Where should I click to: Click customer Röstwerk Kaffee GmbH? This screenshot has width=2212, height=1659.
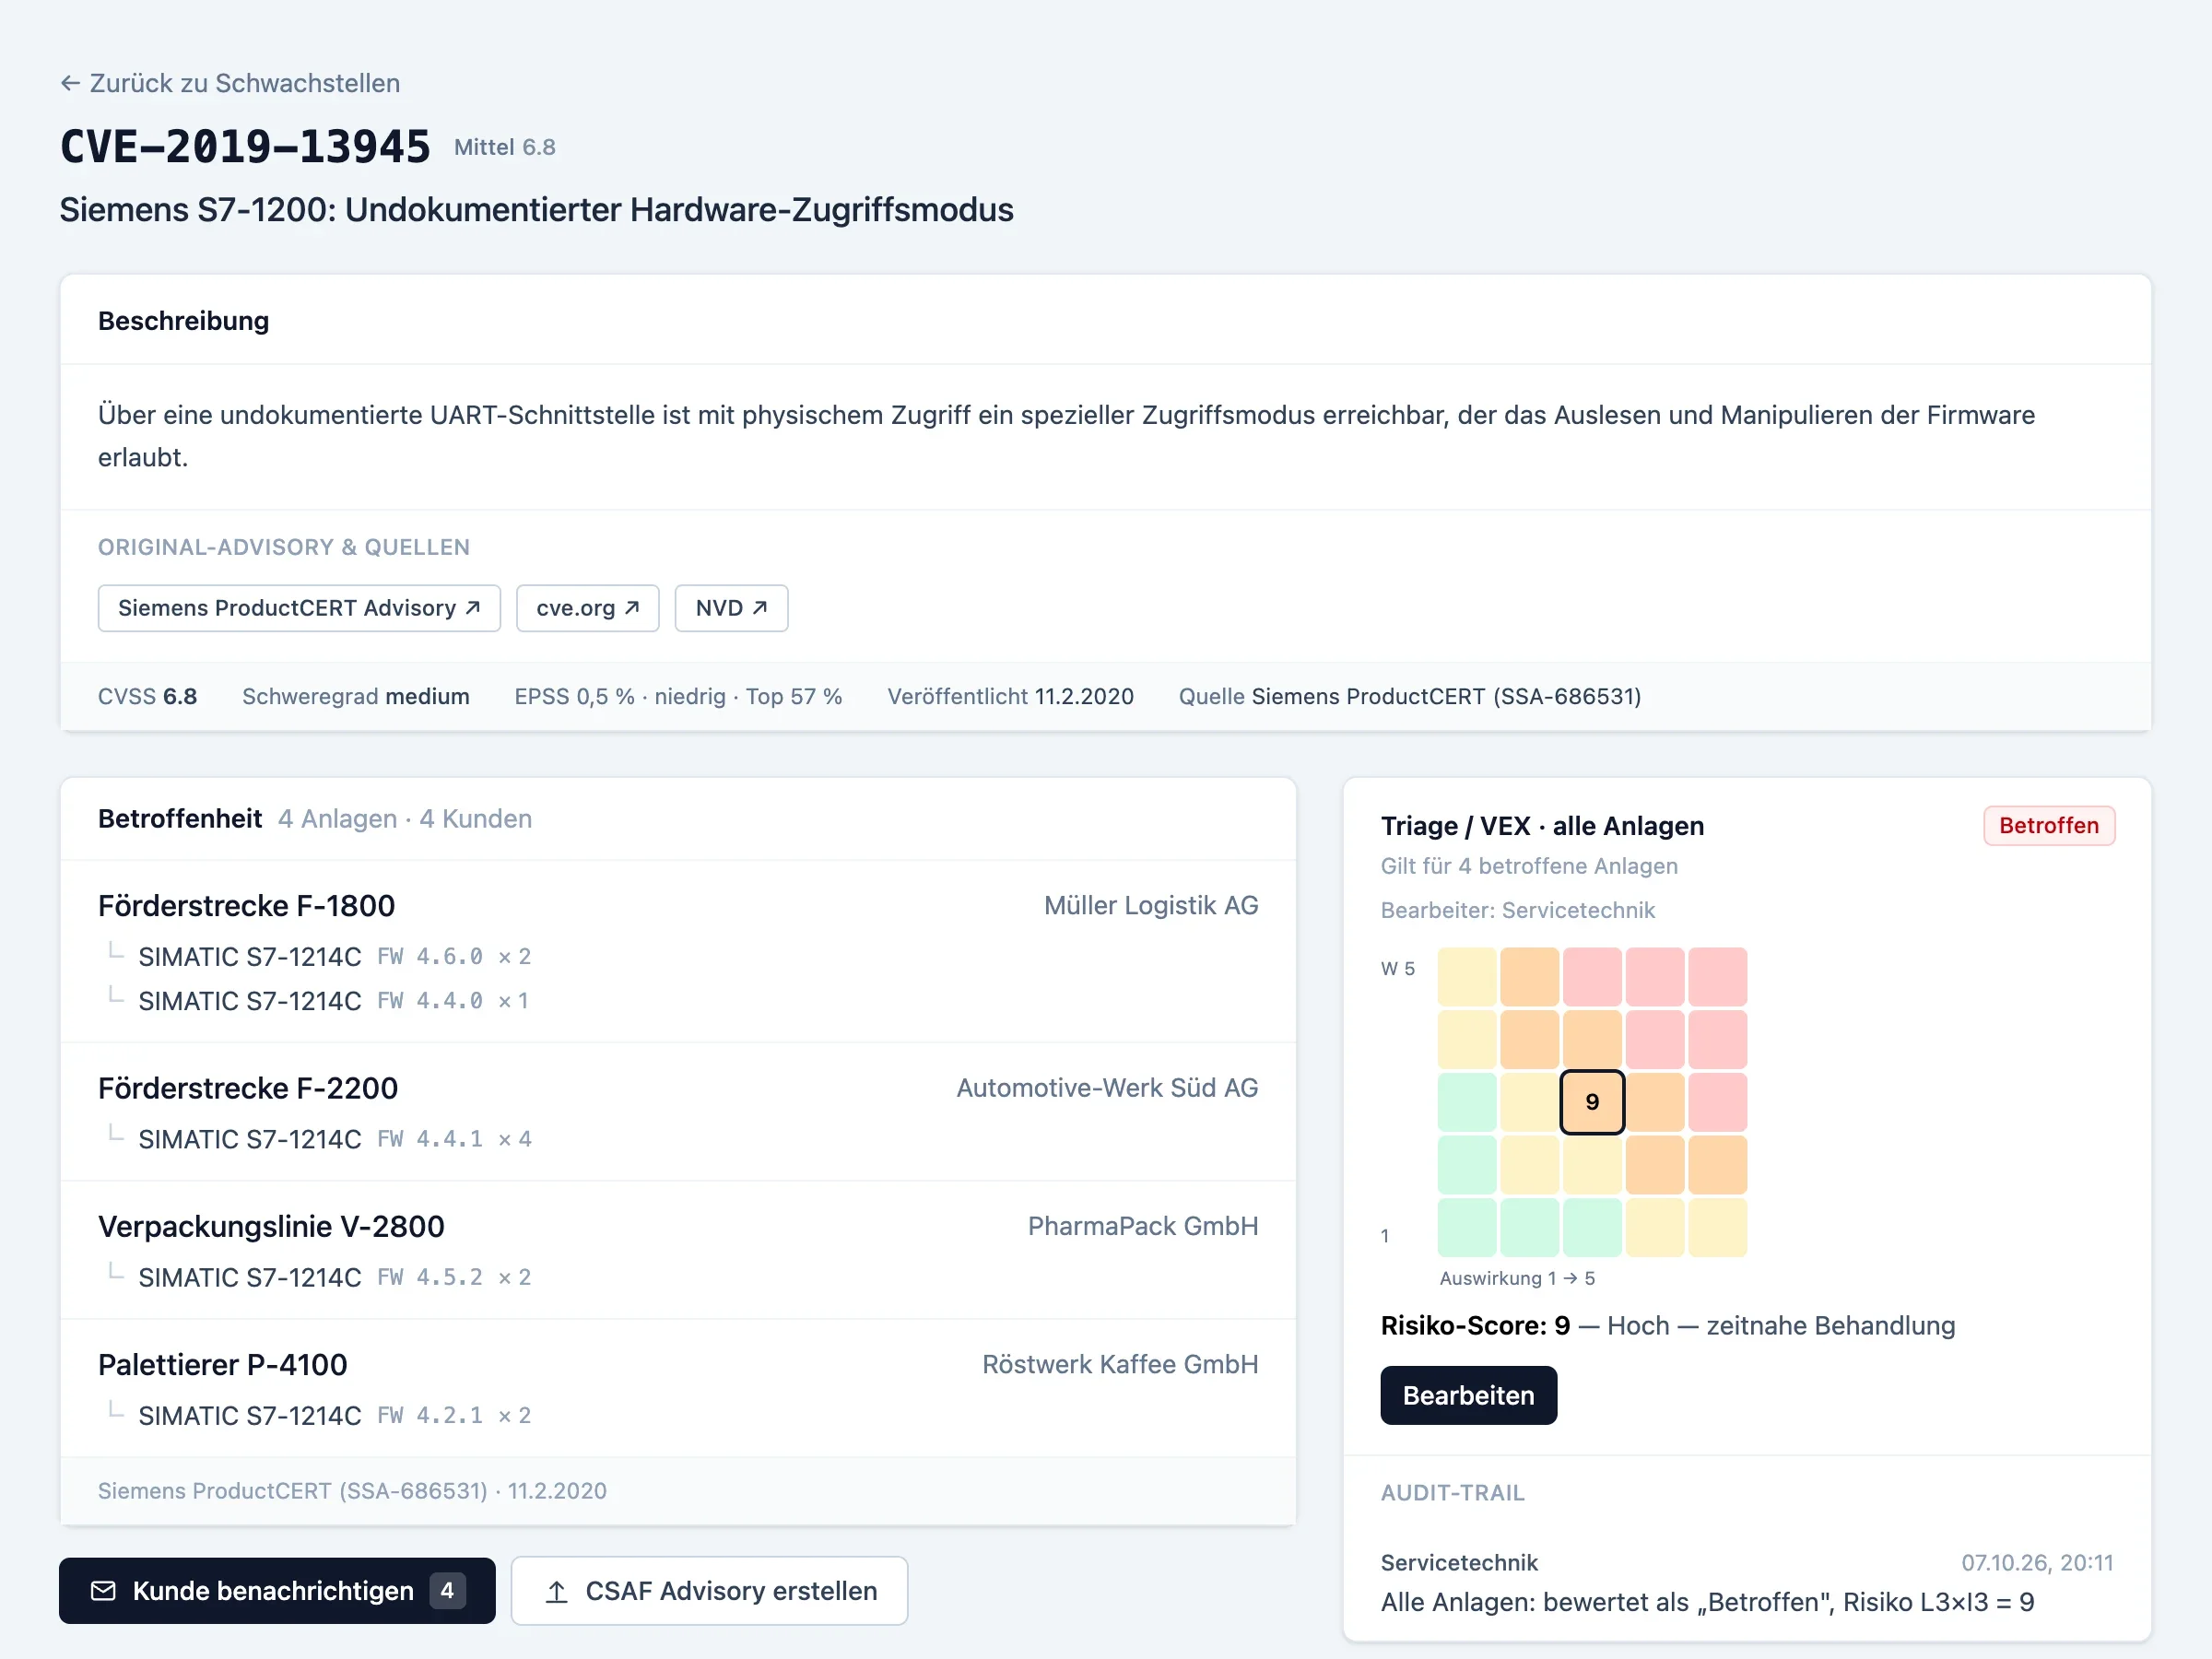[x=1120, y=1364]
